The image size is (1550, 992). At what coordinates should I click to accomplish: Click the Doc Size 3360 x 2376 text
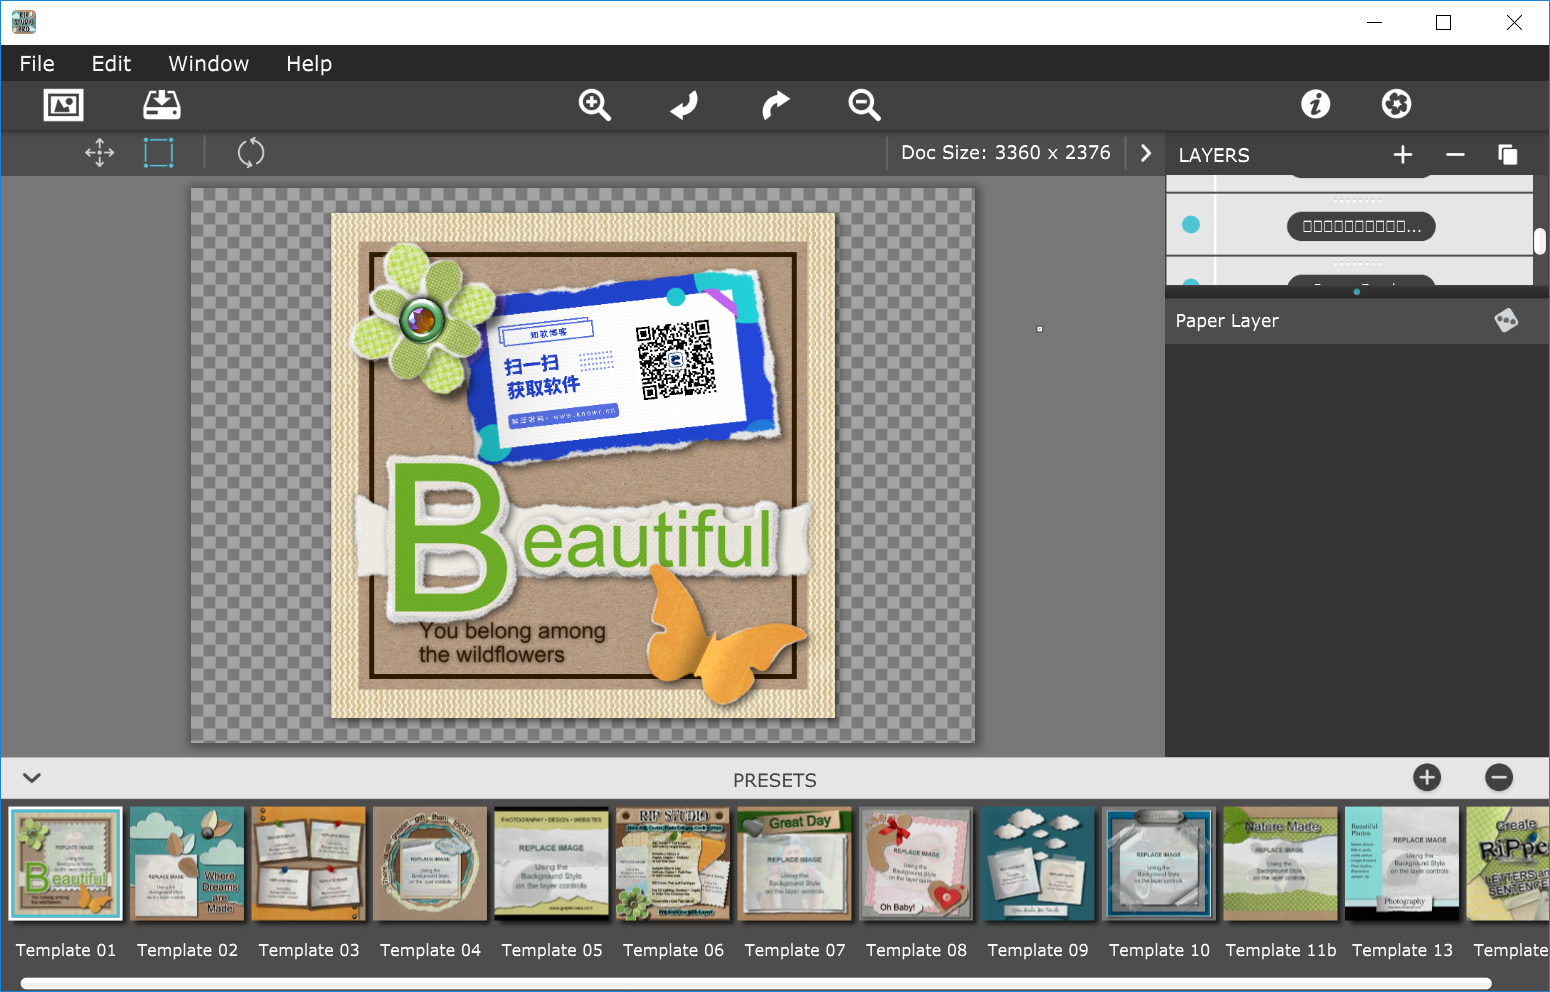pos(1006,153)
